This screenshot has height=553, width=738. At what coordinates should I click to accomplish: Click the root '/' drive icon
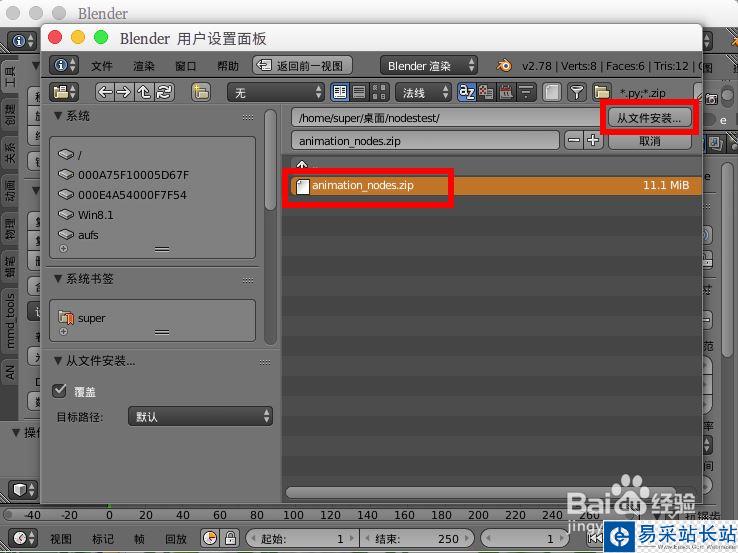click(66, 154)
